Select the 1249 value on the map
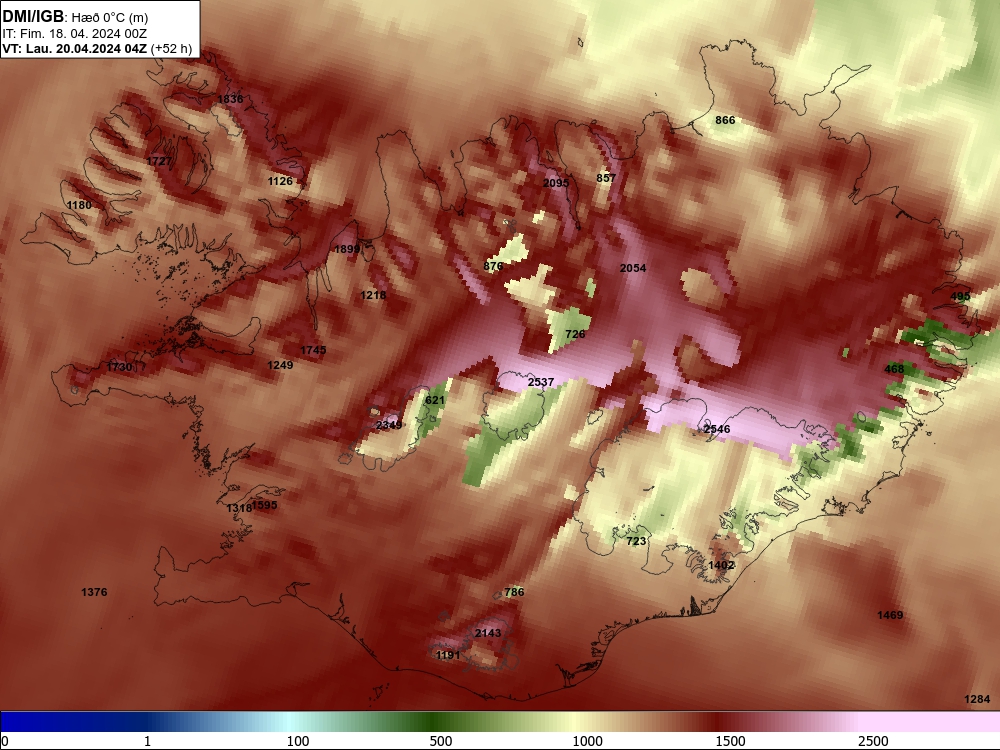This screenshot has width=1000, height=750. coord(280,365)
